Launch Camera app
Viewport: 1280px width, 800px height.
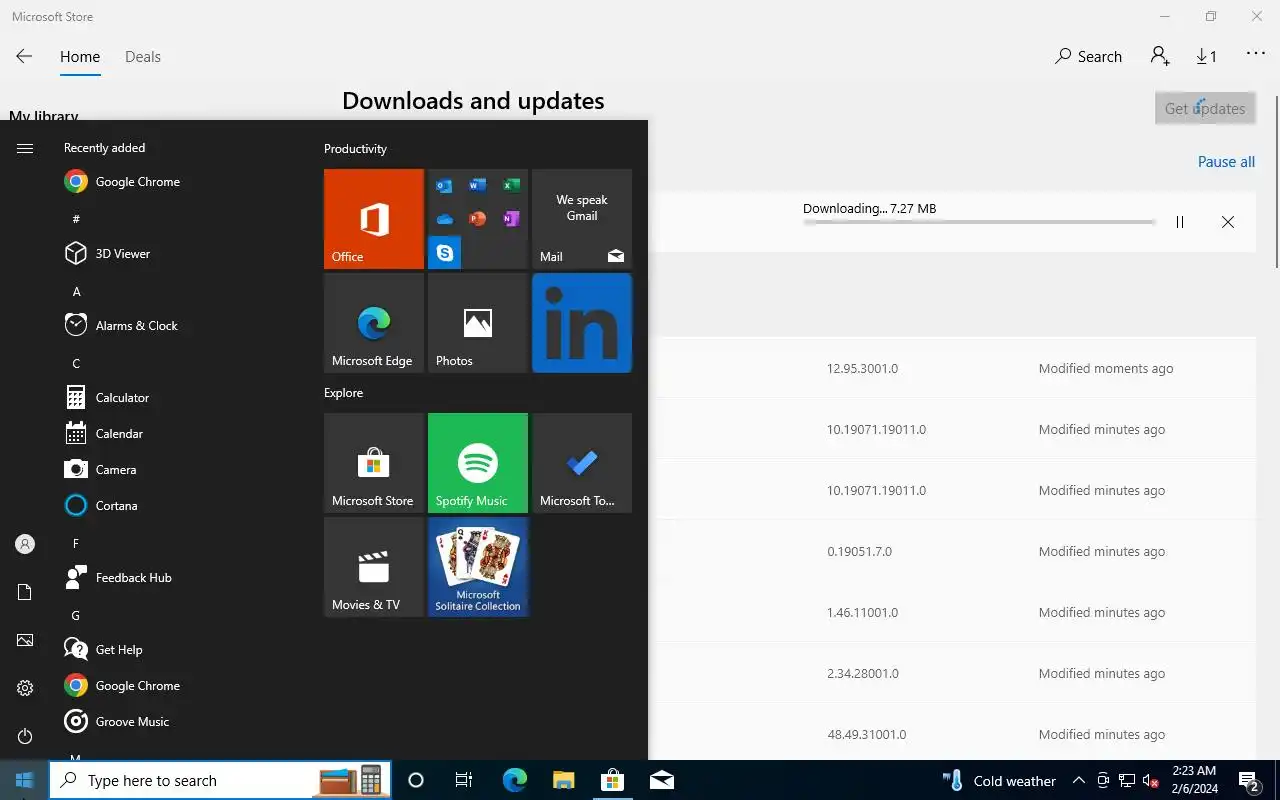tap(160, 470)
